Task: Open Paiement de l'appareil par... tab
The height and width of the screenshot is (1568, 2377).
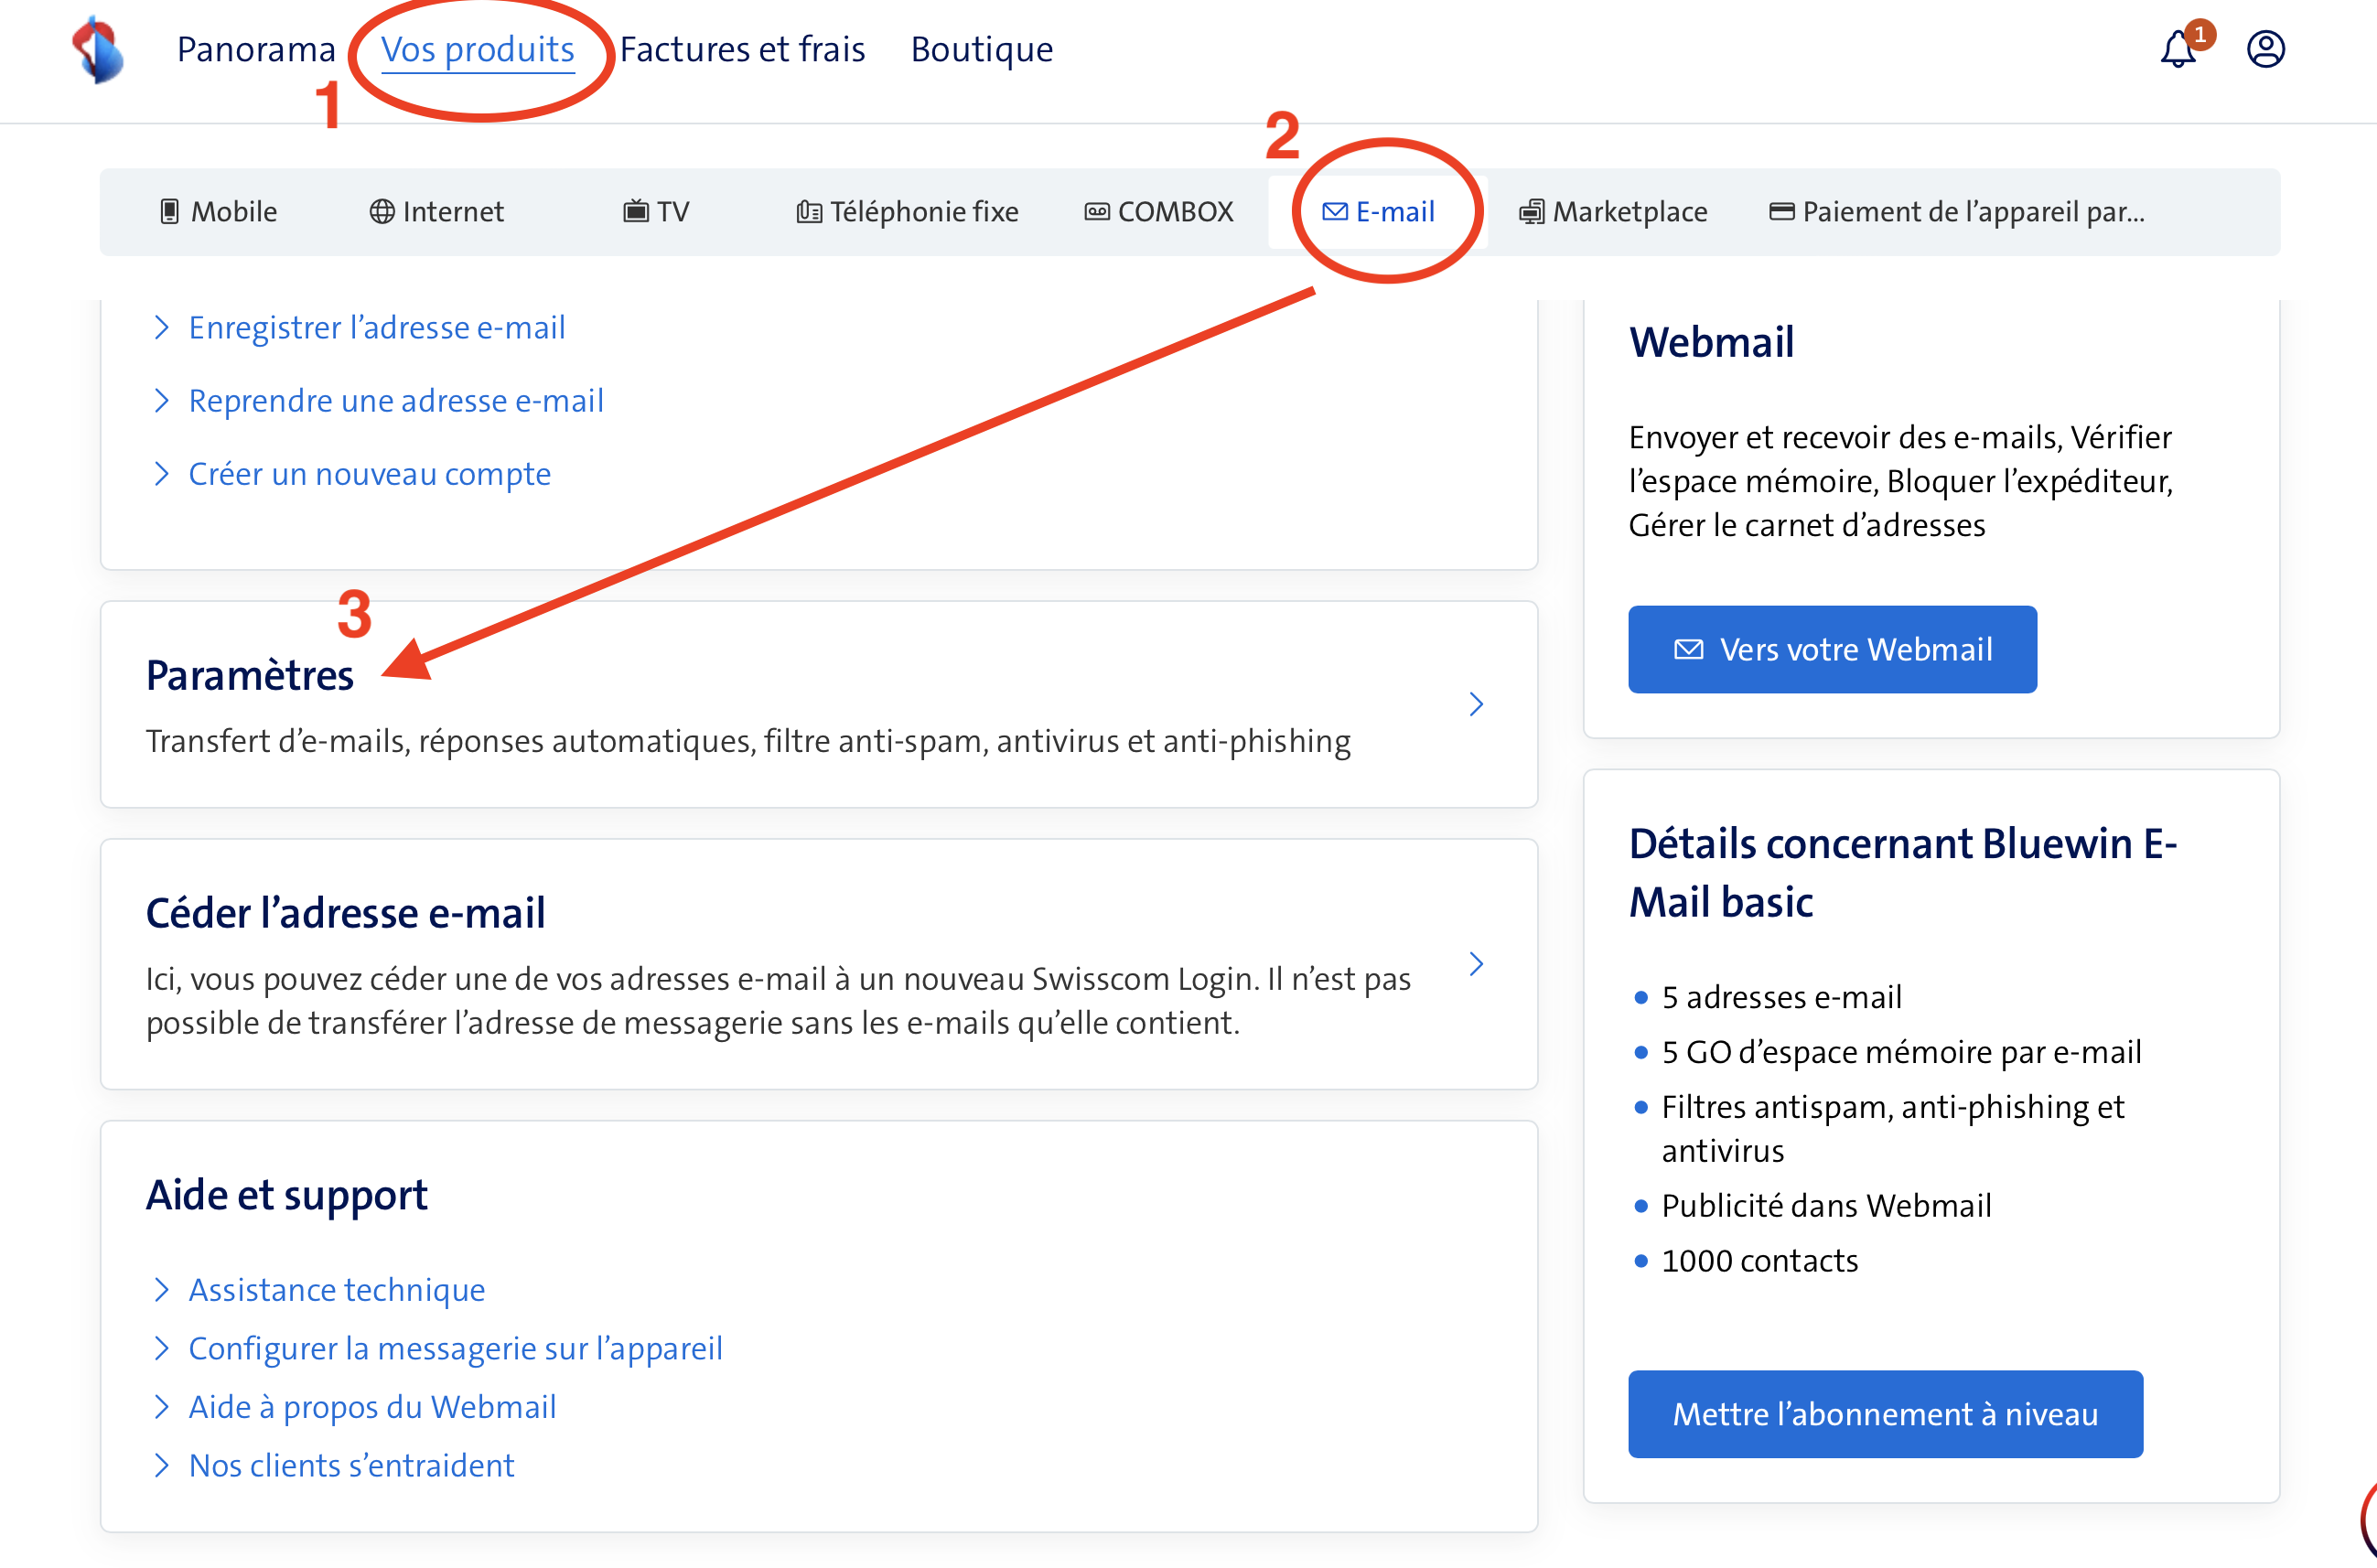Action: [x=1957, y=212]
